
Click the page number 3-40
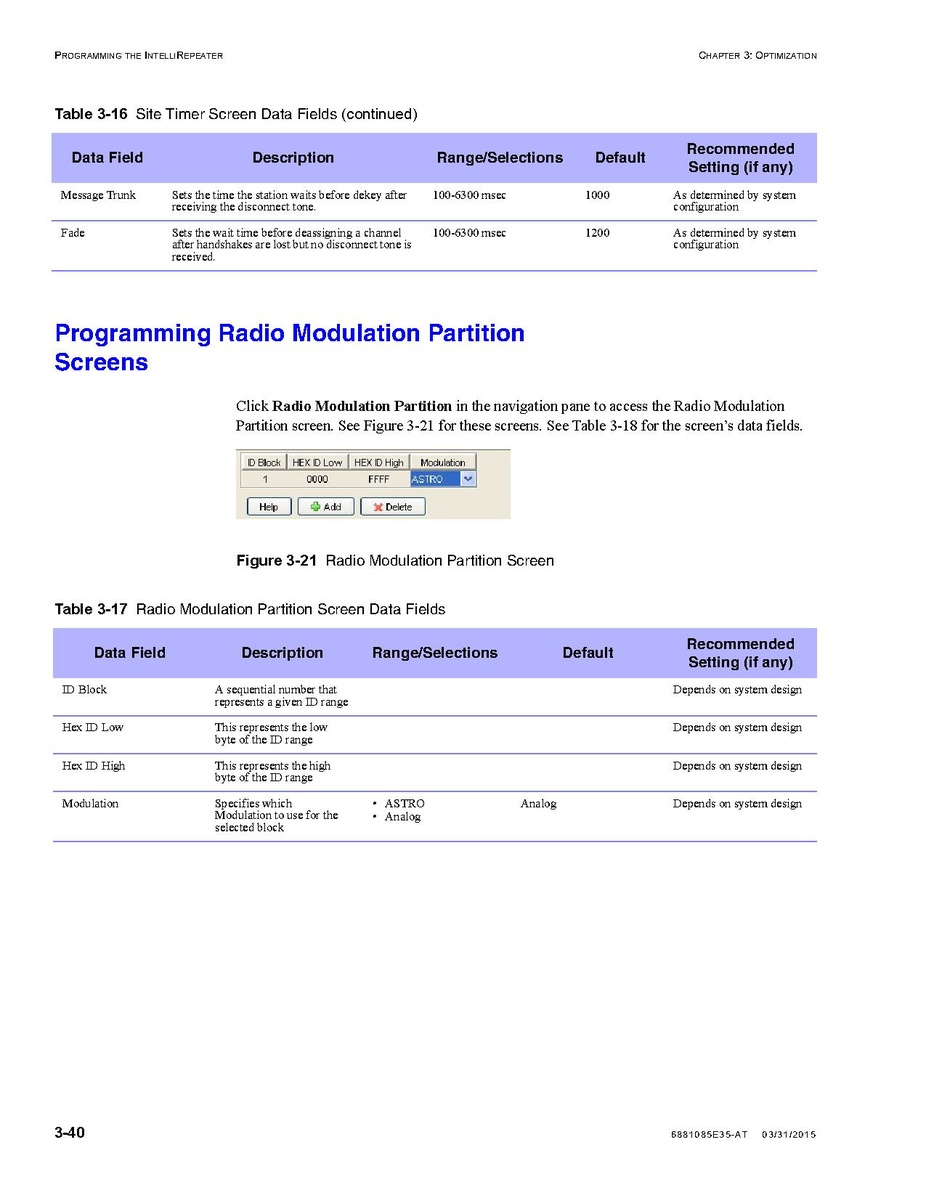(70, 1133)
